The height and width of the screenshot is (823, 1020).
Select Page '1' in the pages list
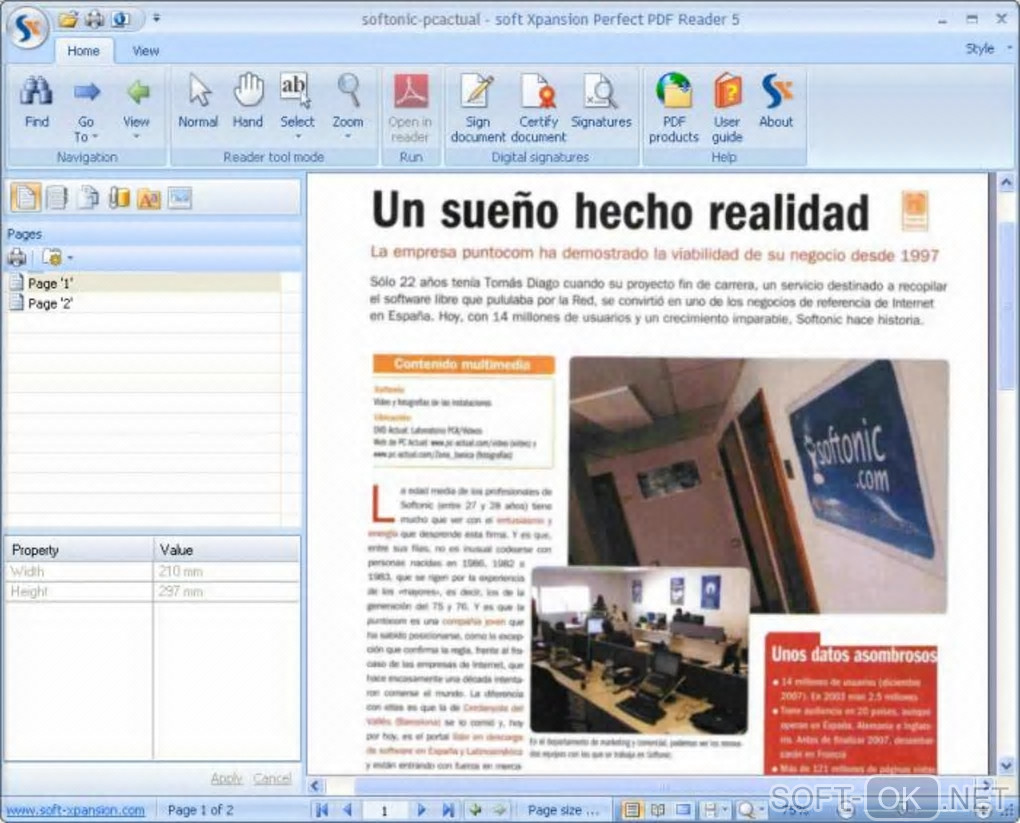tap(144, 283)
